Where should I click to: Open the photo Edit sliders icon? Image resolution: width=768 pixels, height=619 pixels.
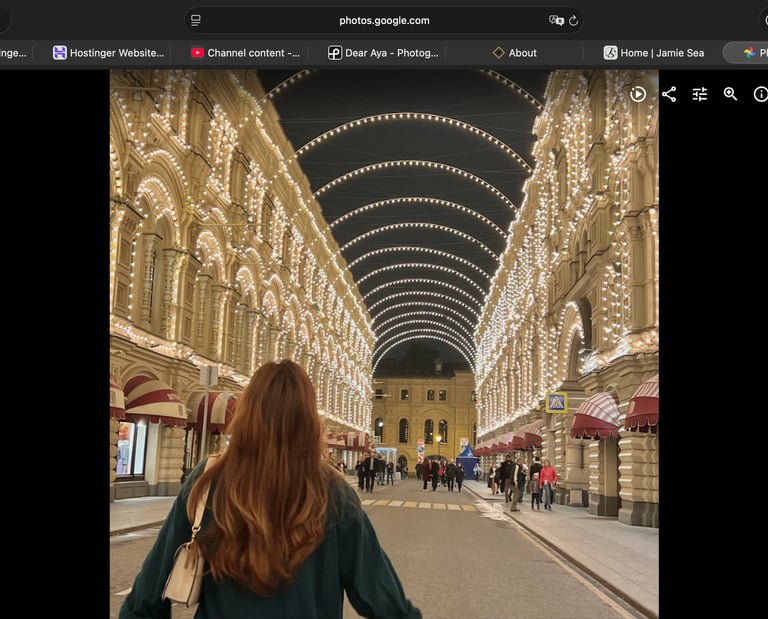click(x=700, y=94)
